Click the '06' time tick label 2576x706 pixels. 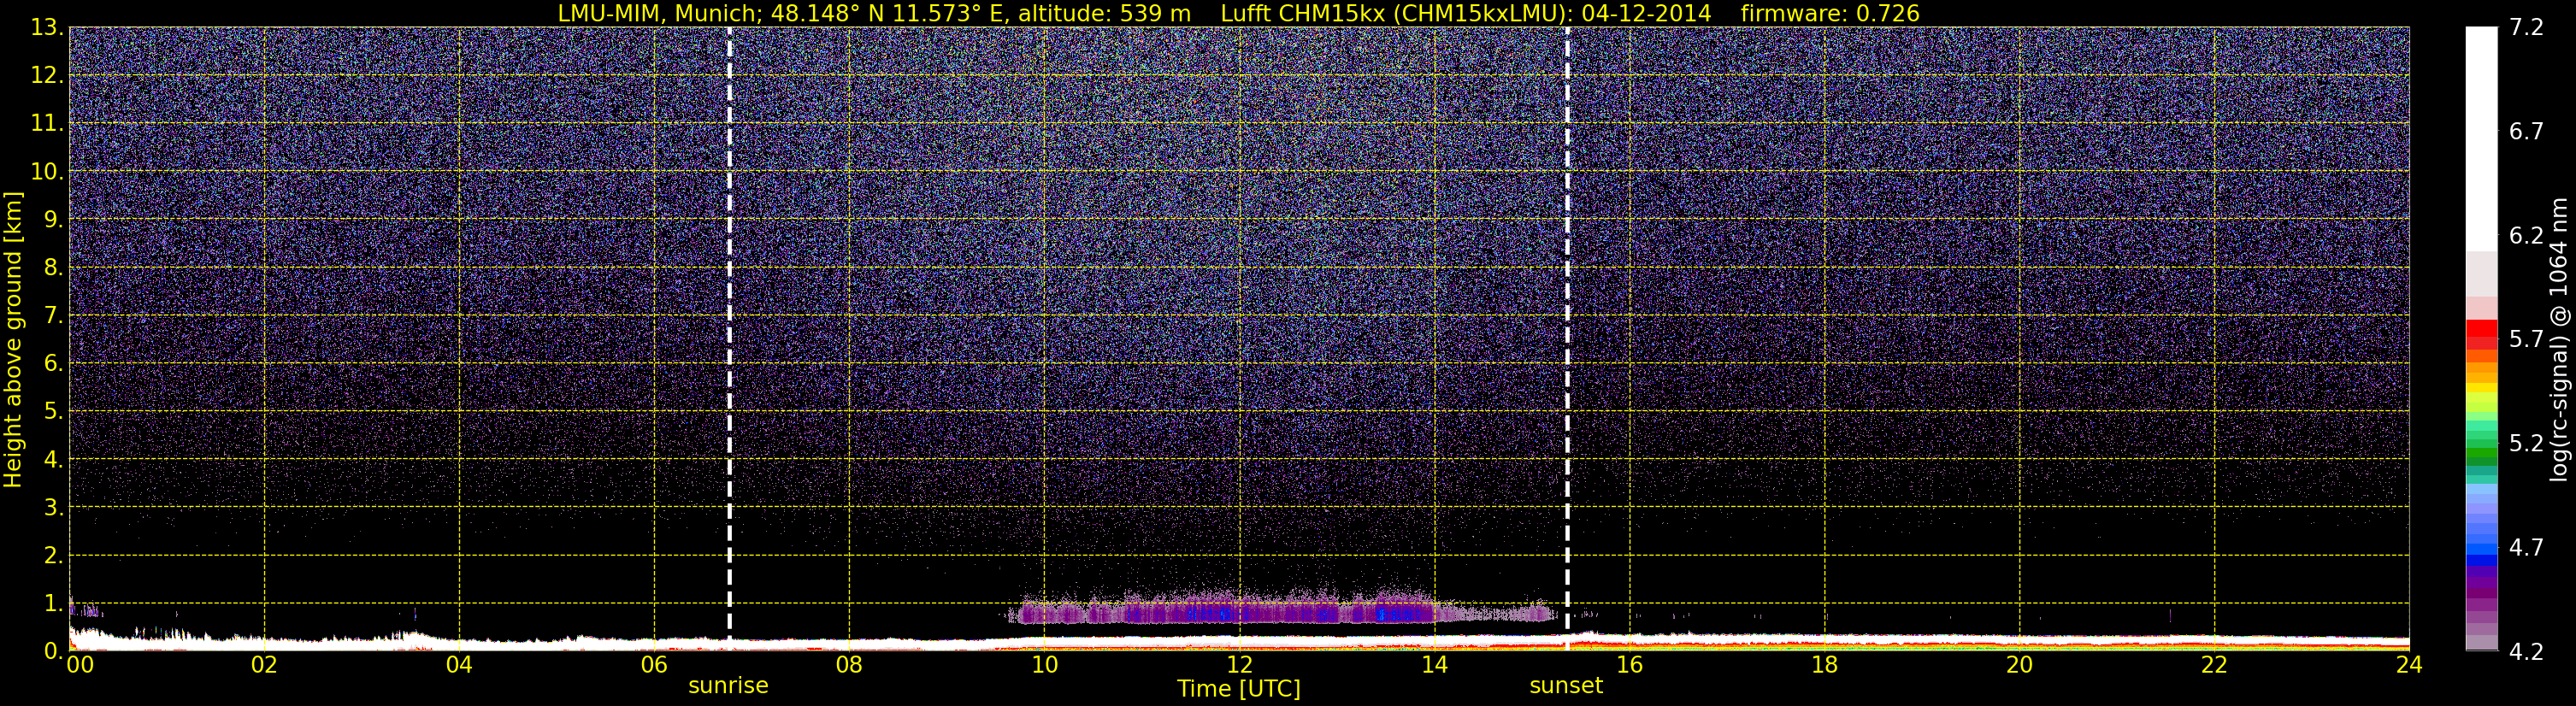(654, 666)
